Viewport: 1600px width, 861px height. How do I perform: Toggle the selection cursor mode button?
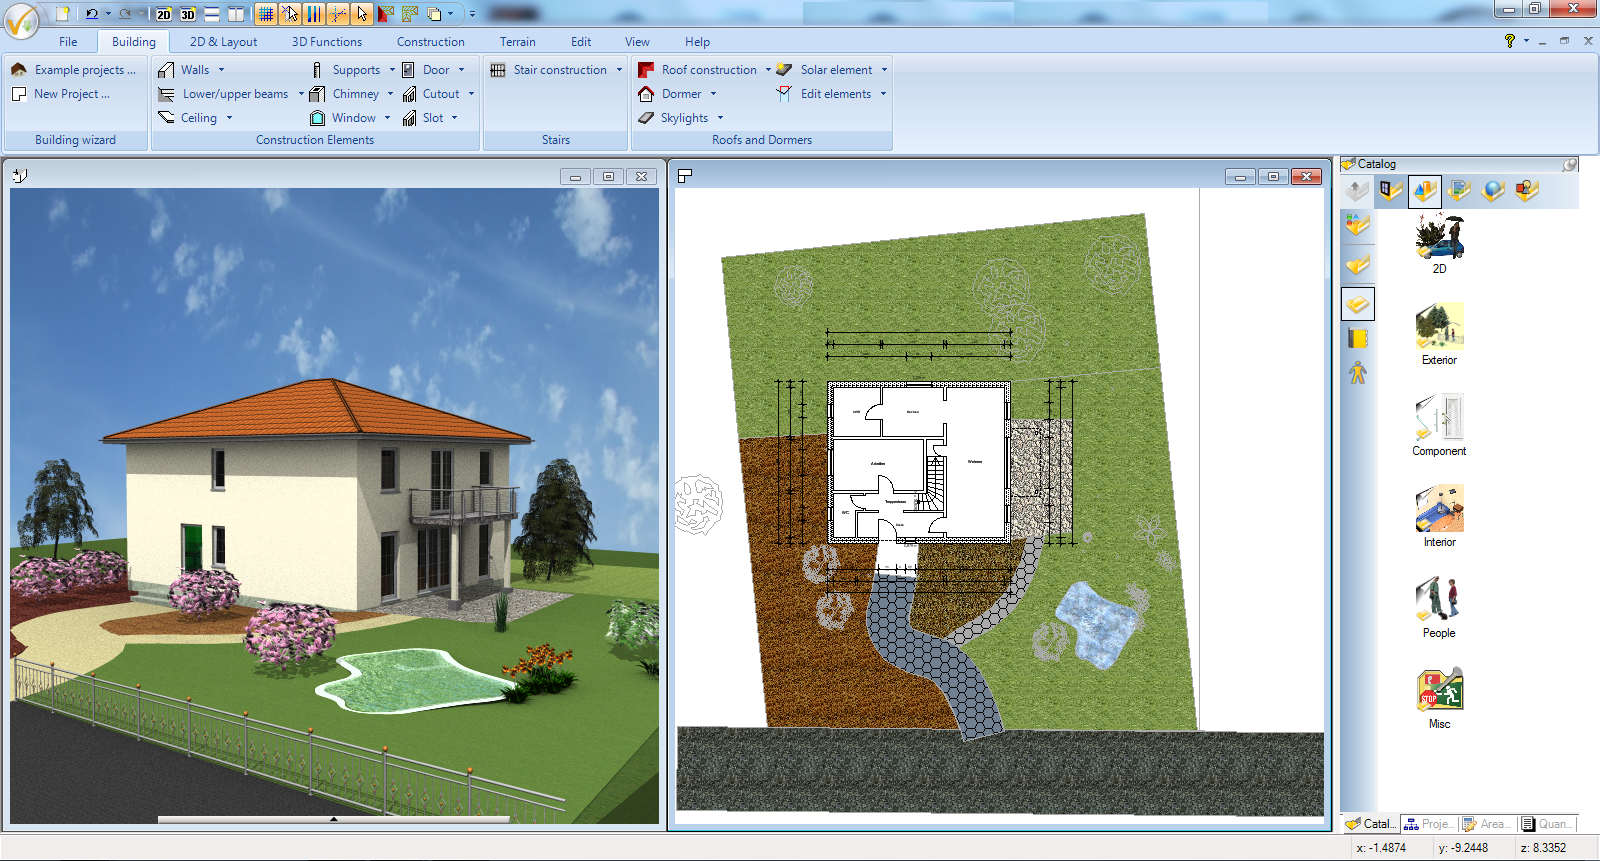coord(362,14)
